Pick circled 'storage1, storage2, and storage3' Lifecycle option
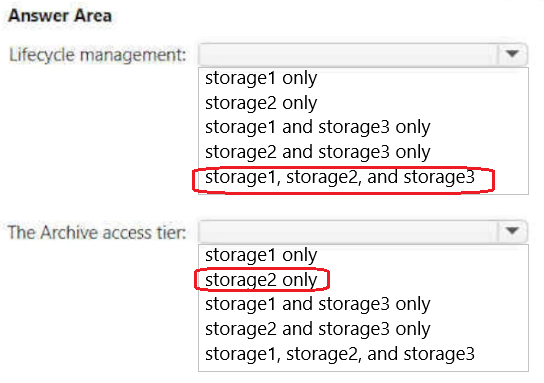544x383 pixels. 340,177
